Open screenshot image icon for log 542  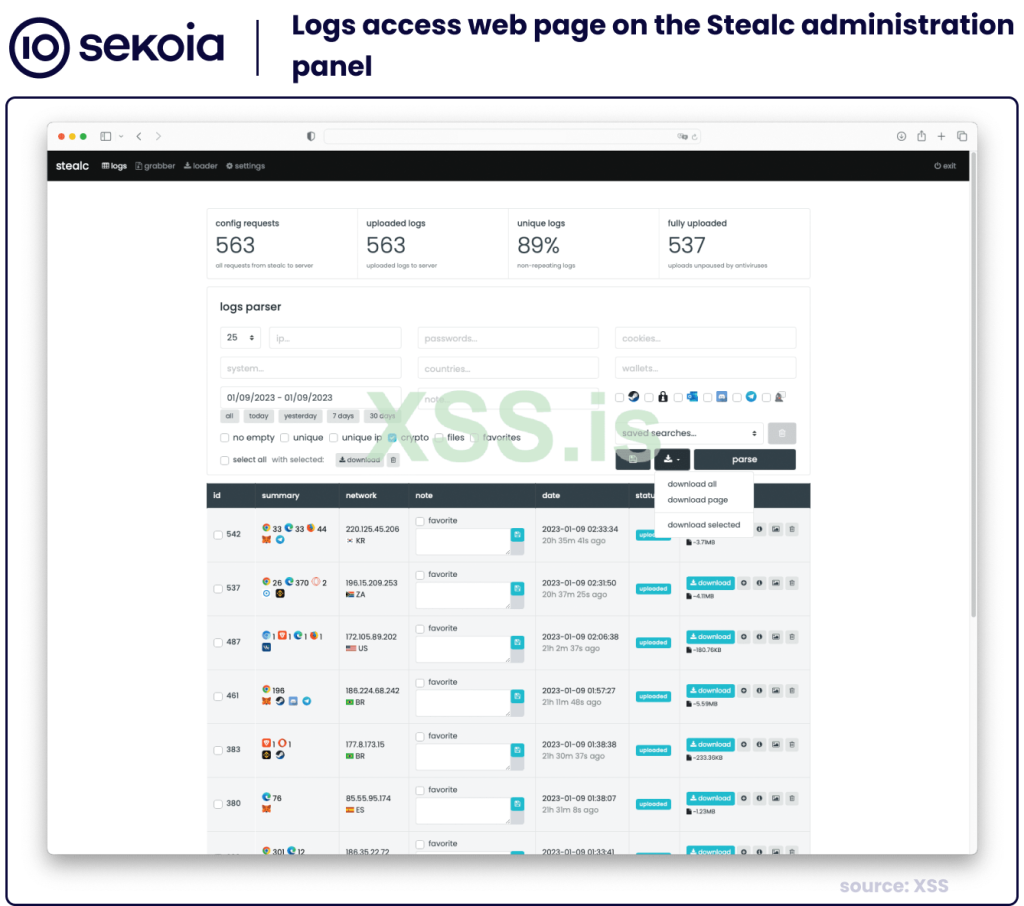point(775,529)
